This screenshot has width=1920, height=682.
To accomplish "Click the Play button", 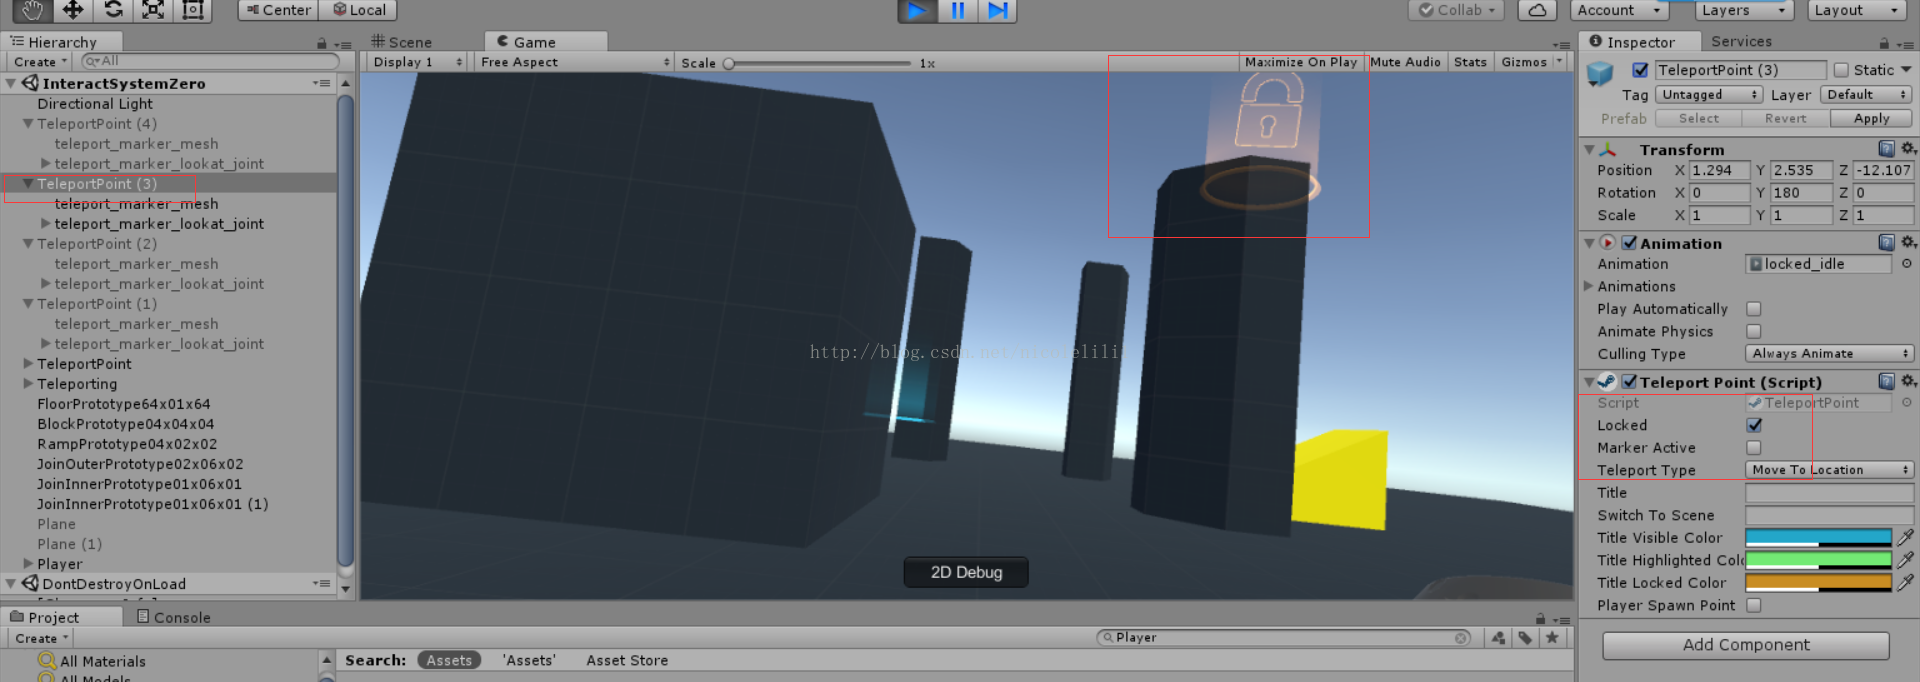I will point(916,10).
